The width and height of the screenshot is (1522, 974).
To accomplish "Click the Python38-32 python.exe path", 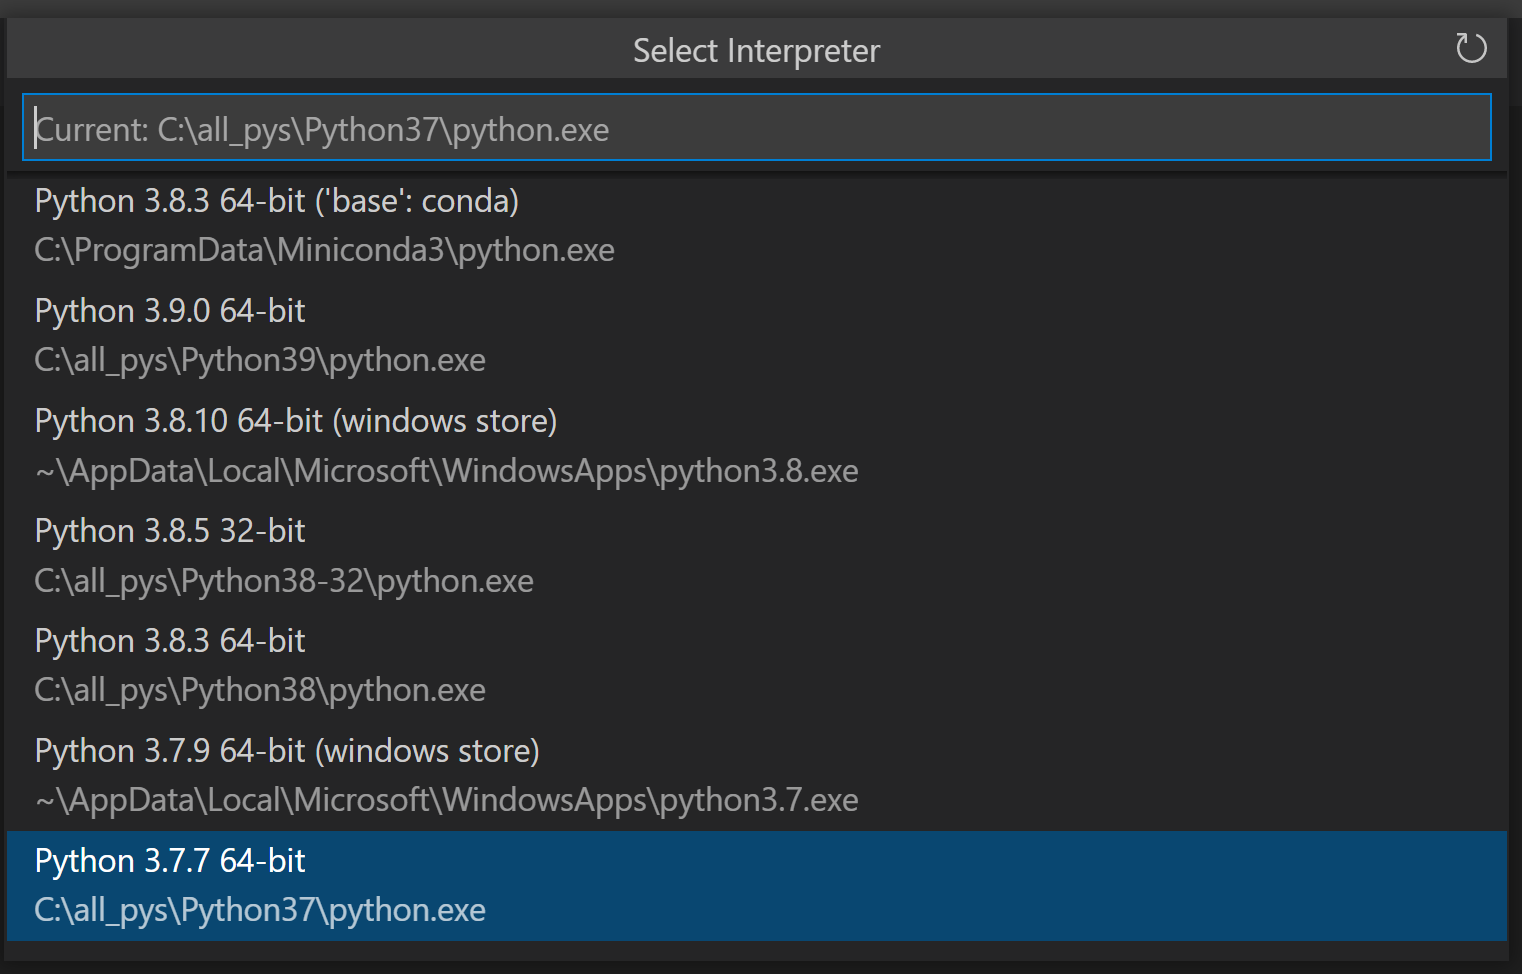I will tap(284, 581).
